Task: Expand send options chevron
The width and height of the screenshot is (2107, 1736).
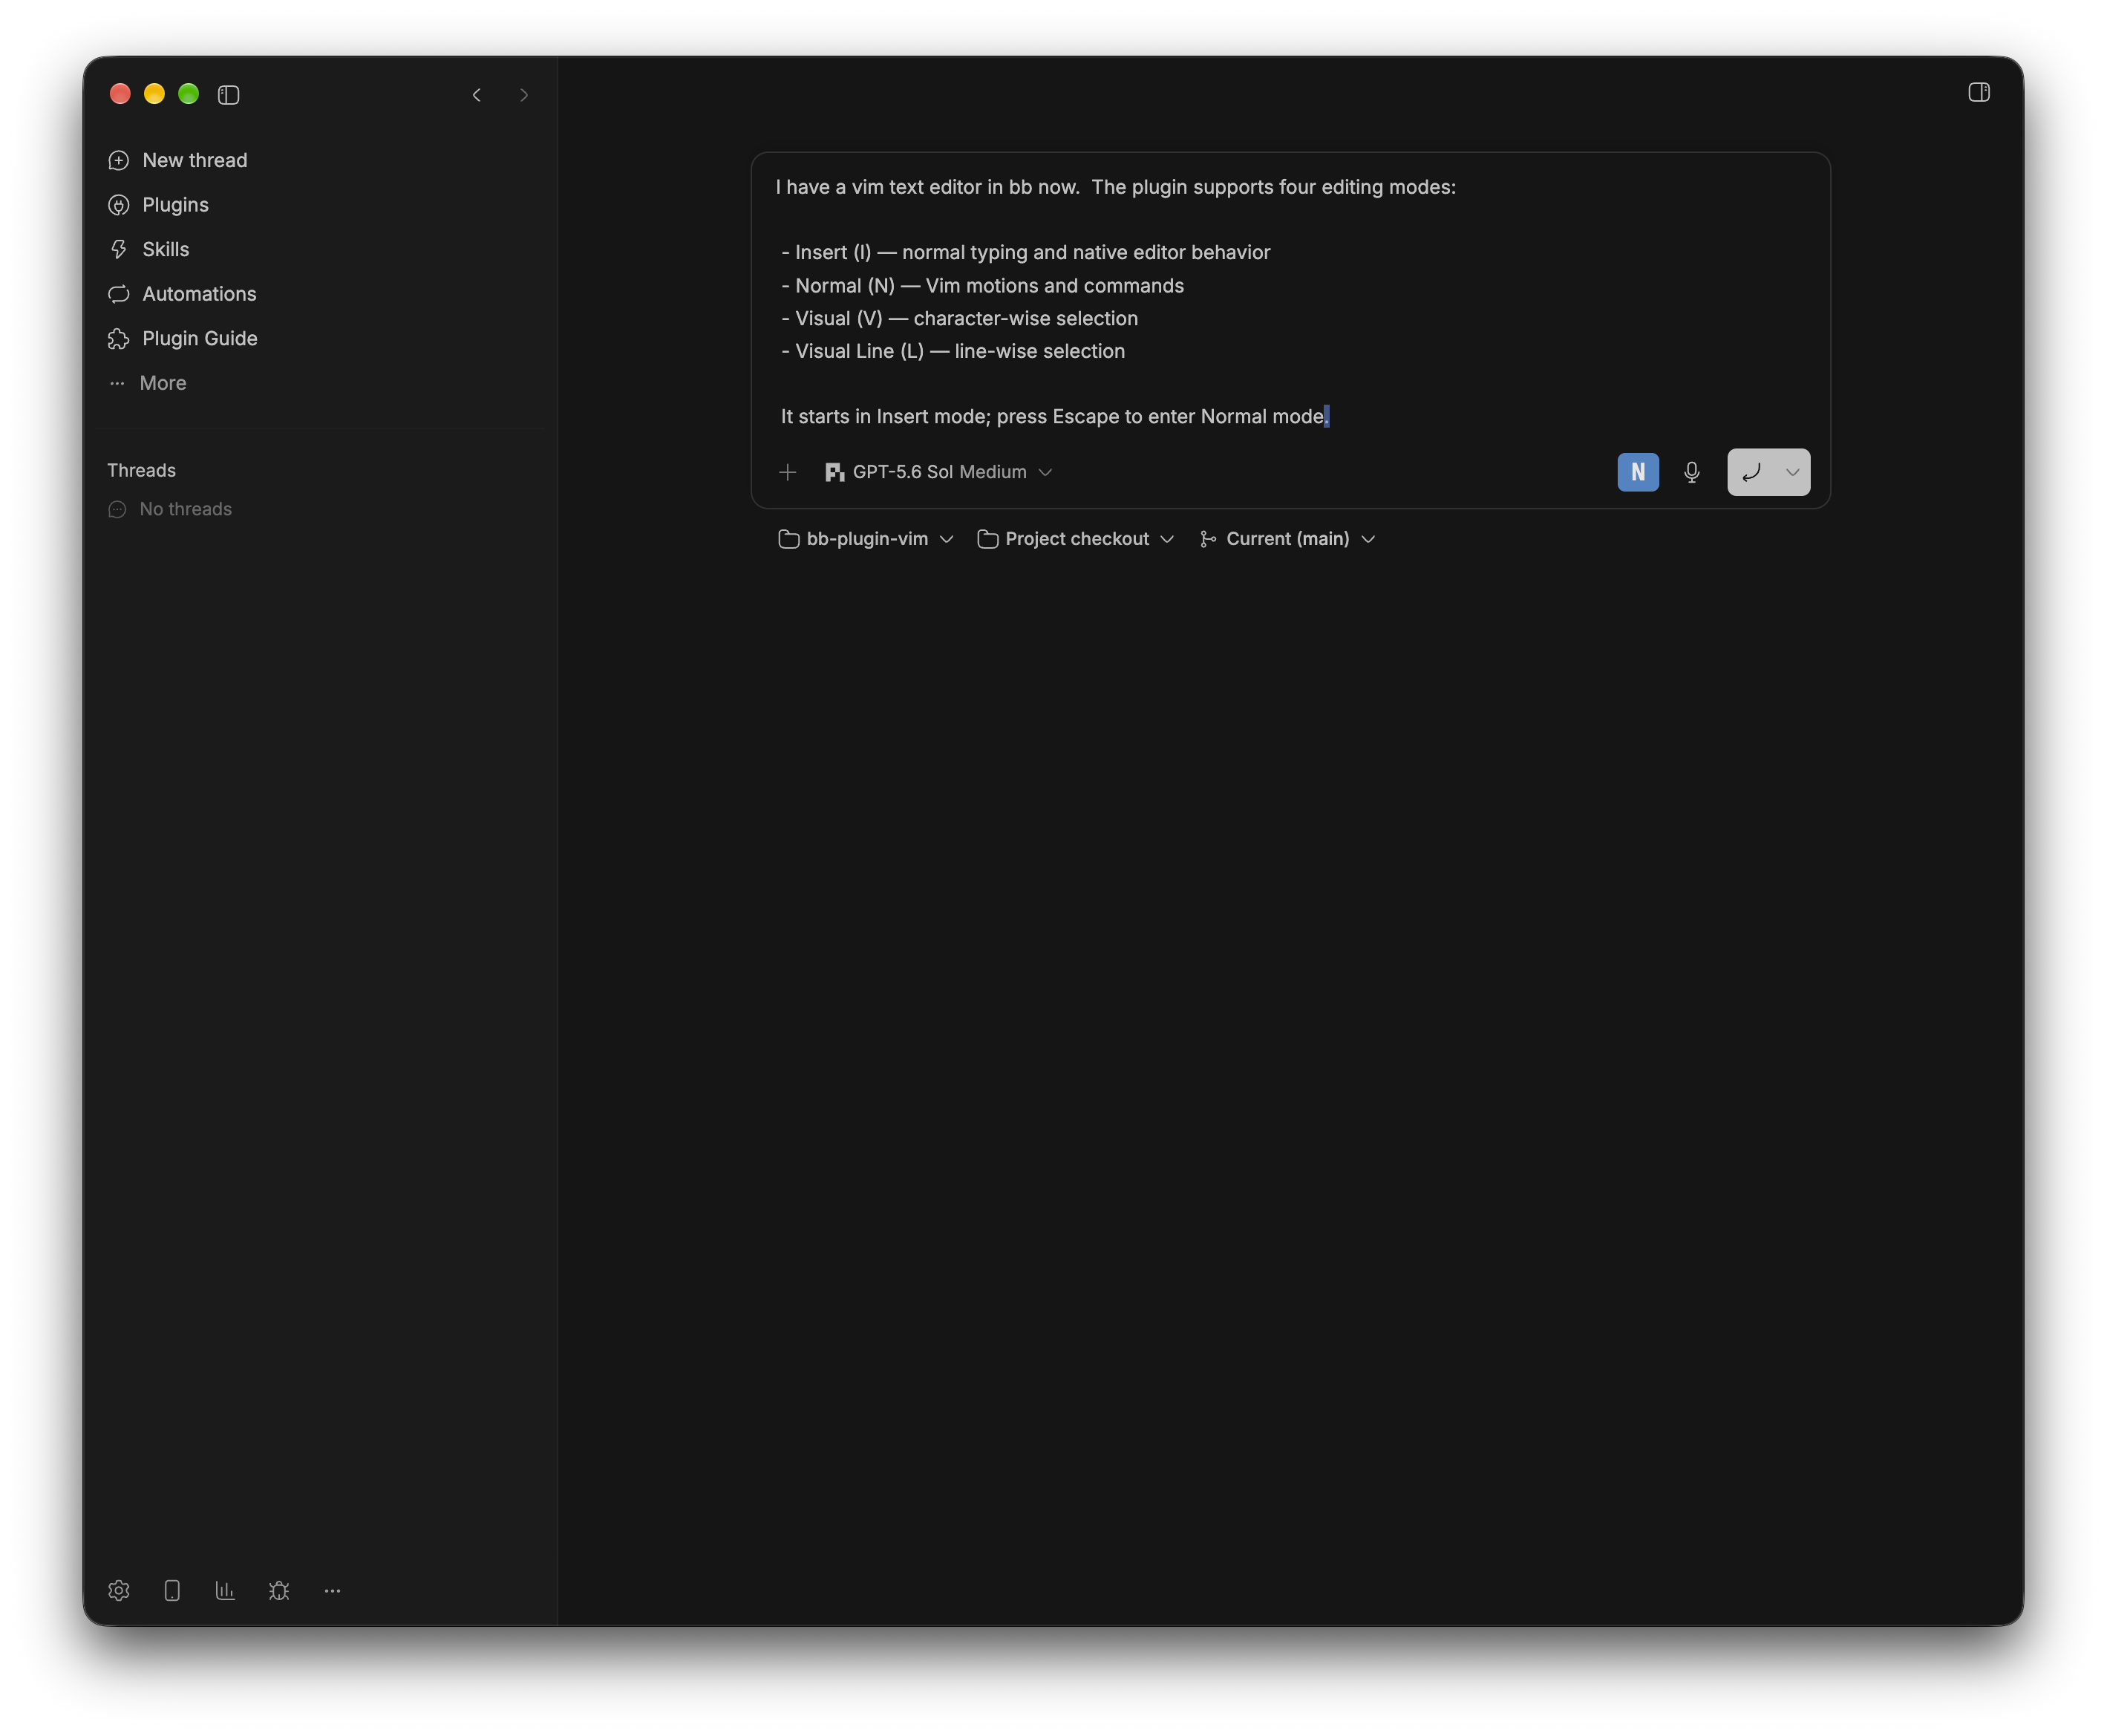Action: click(x=1792, y=472)
